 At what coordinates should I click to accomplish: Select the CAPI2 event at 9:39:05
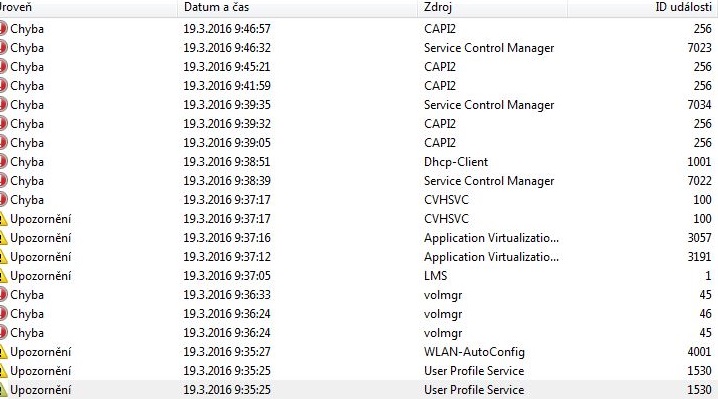[x=359, y=143]
